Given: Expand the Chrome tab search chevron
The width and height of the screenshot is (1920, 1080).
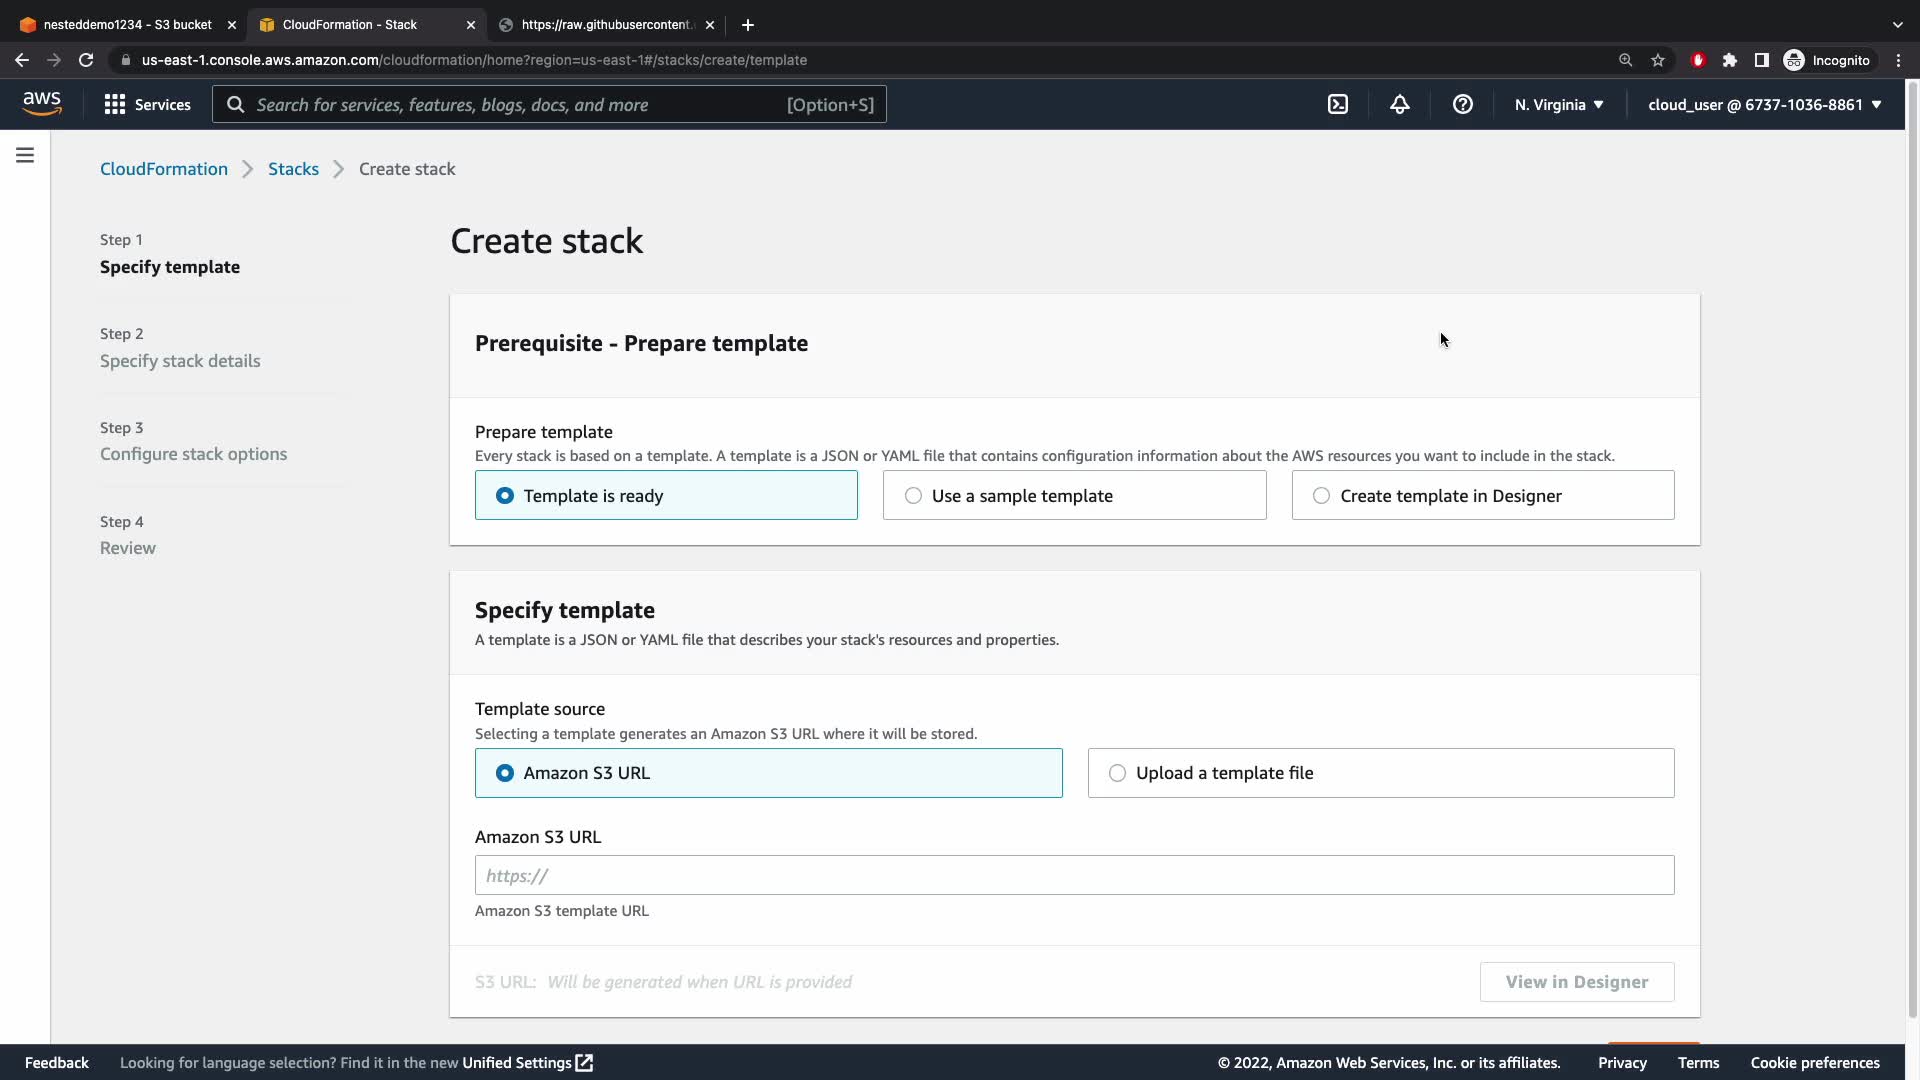Looking at the screenshot, I should [1897, 24].
